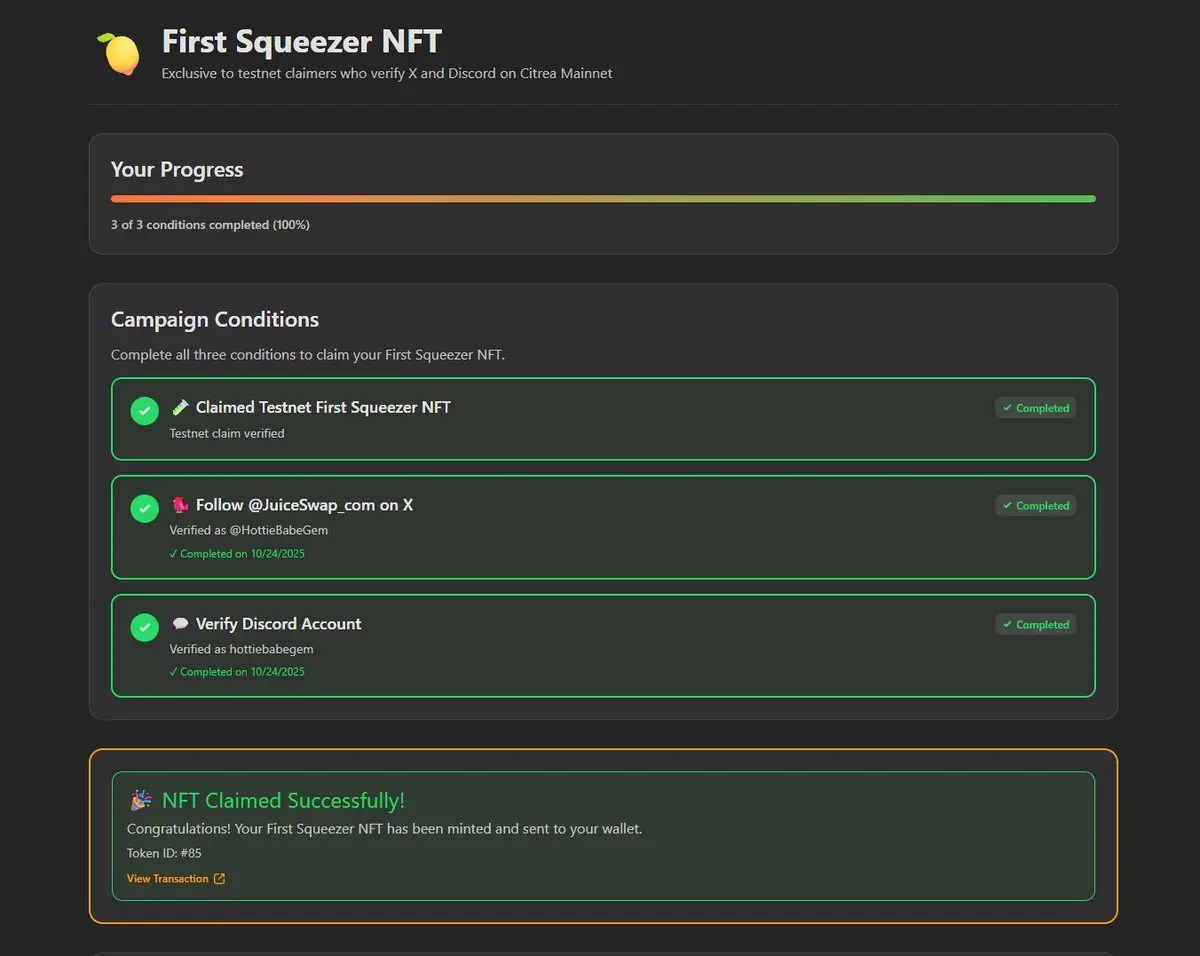Click 'Claimed Testnet First Squeezer NFT' title
This screenshot has height=956, width=1200.
[323, 407]
